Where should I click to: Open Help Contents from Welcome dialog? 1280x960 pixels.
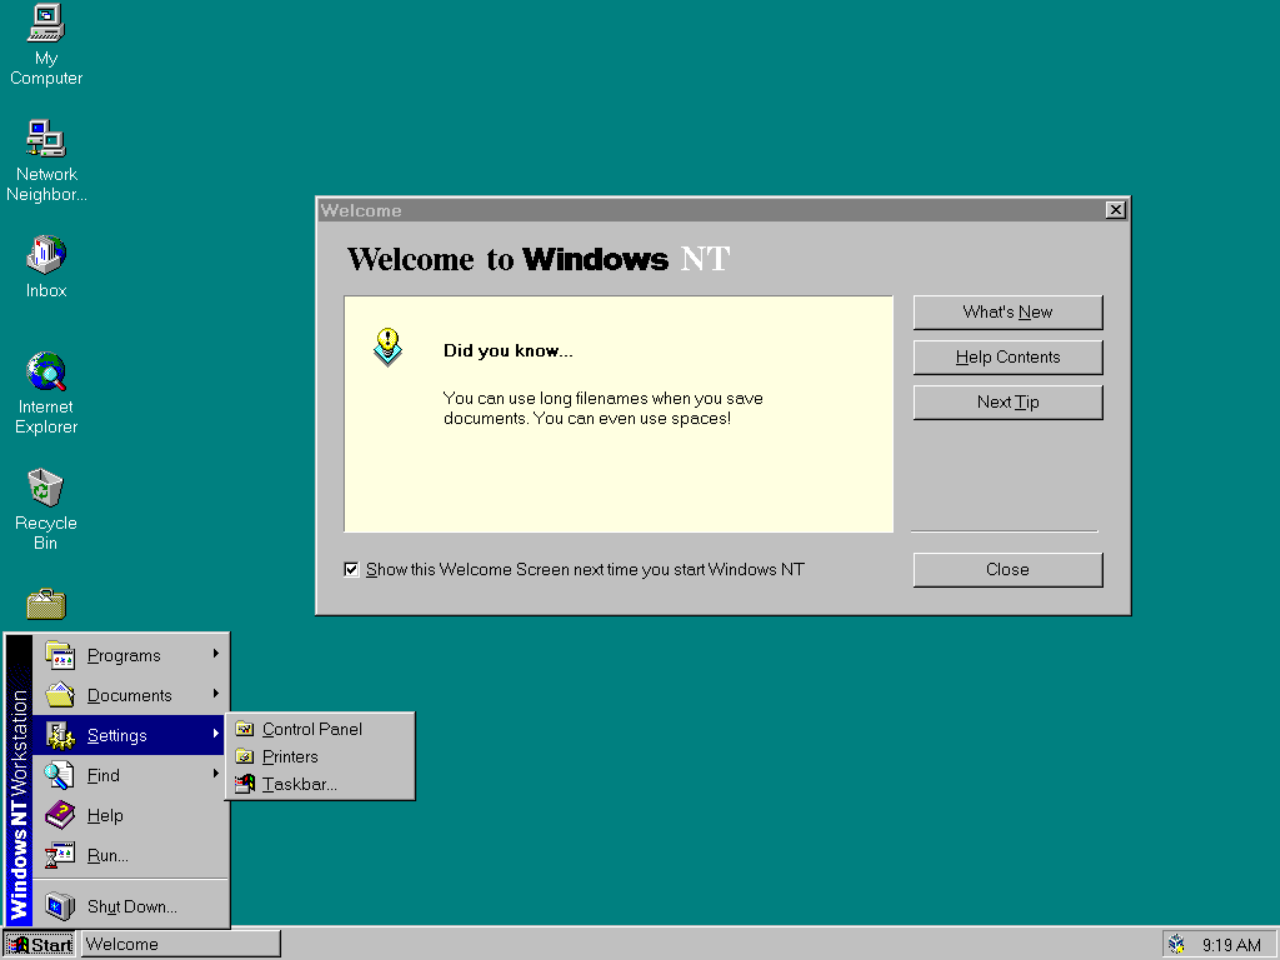point(1007,357)
